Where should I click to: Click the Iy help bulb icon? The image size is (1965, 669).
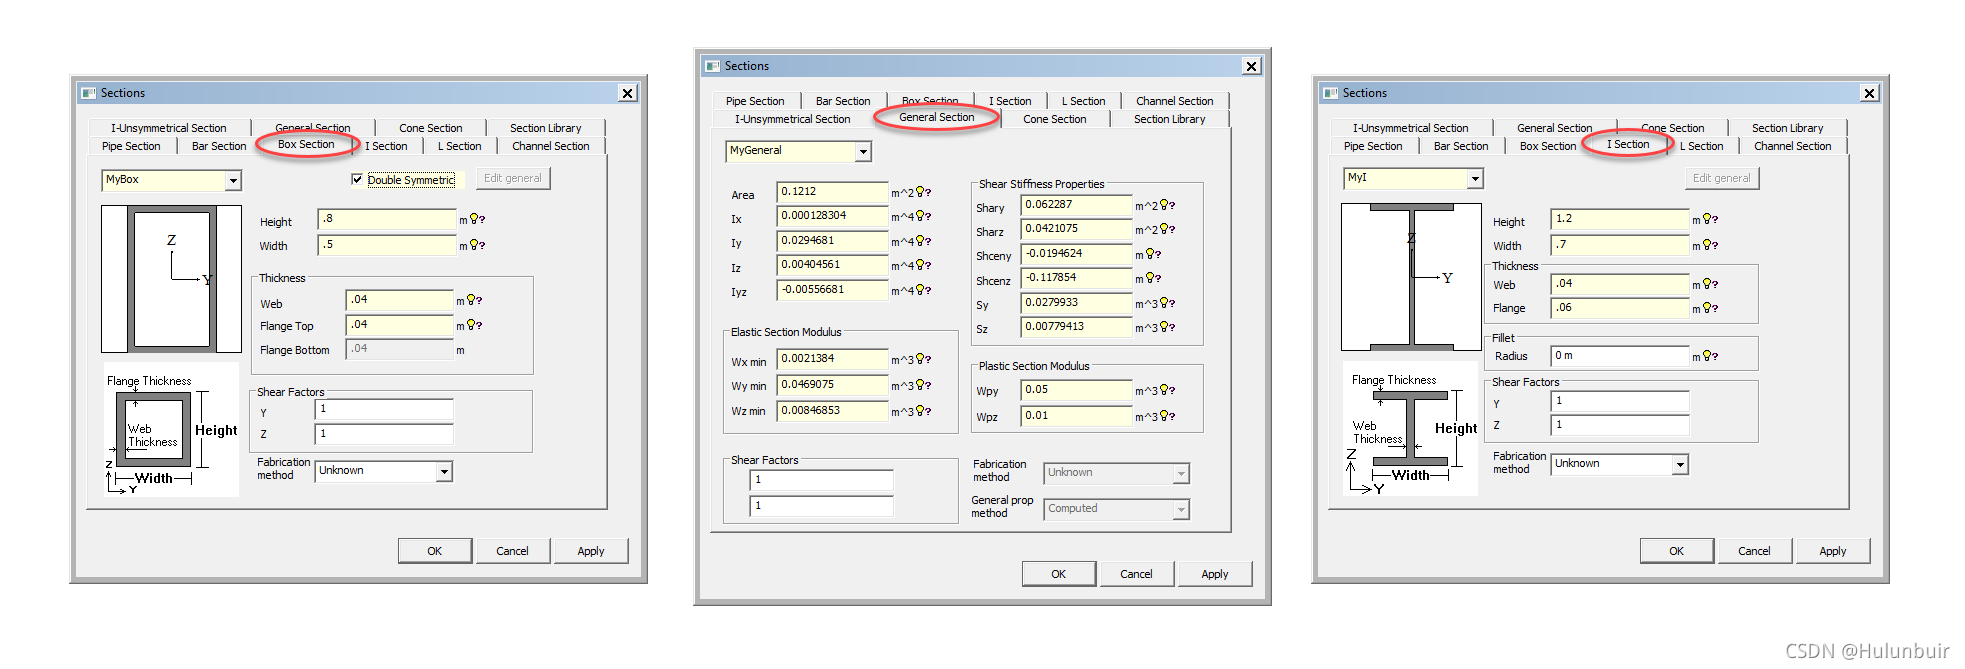924,241
